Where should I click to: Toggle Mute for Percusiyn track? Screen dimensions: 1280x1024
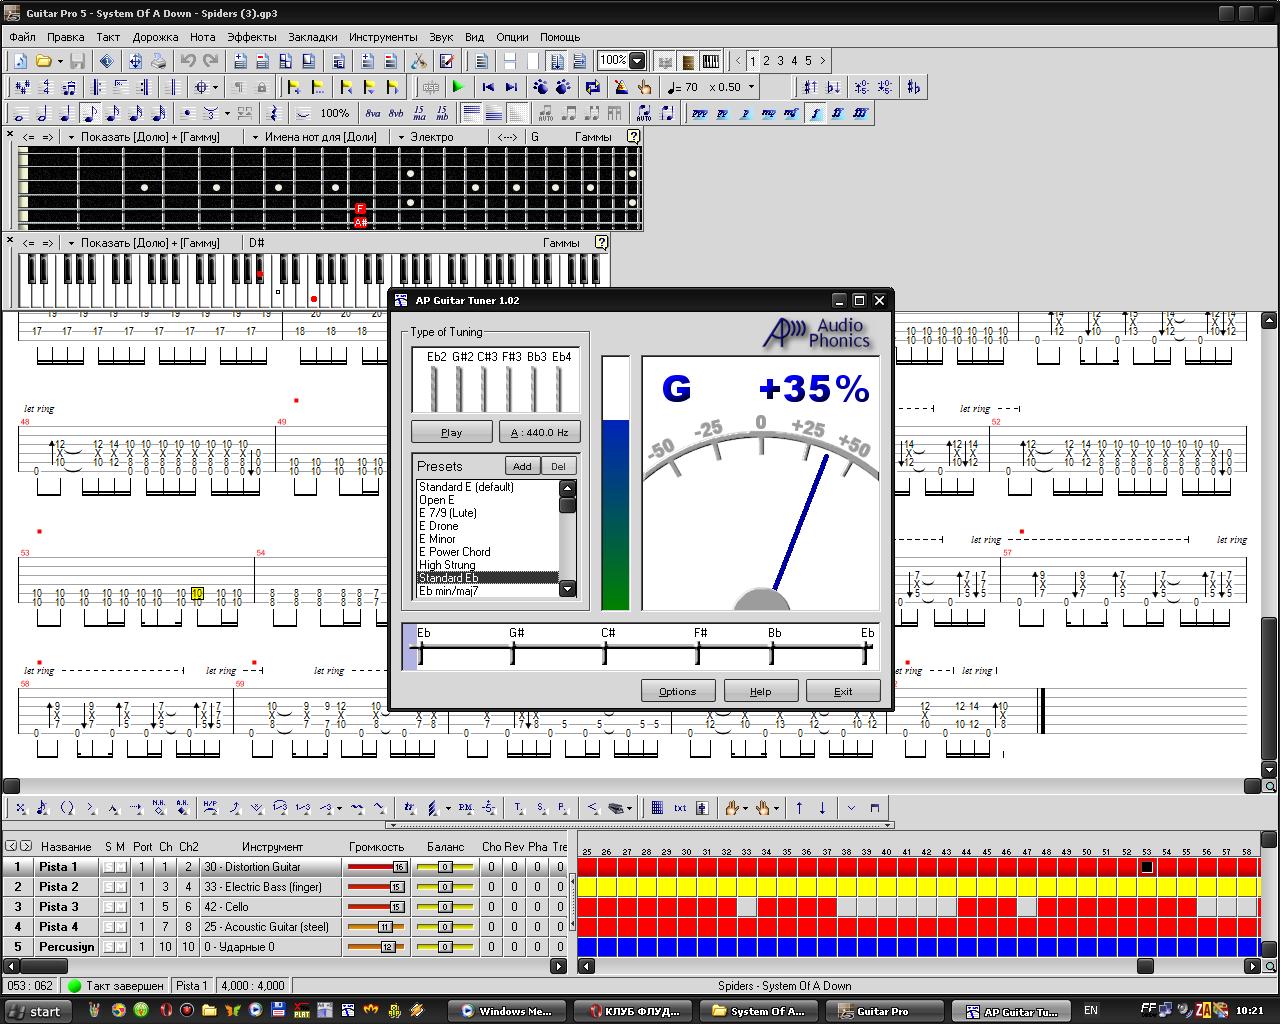121,947
